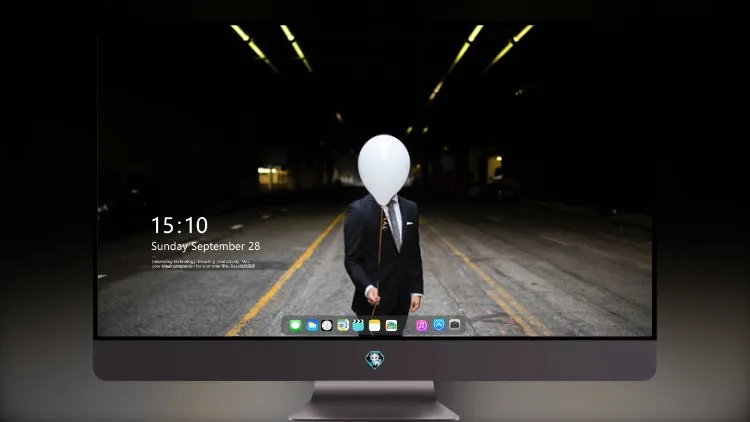Open the blue App Store icon
This screenshot has height=422, width=750.
click(x=439, y=325)
